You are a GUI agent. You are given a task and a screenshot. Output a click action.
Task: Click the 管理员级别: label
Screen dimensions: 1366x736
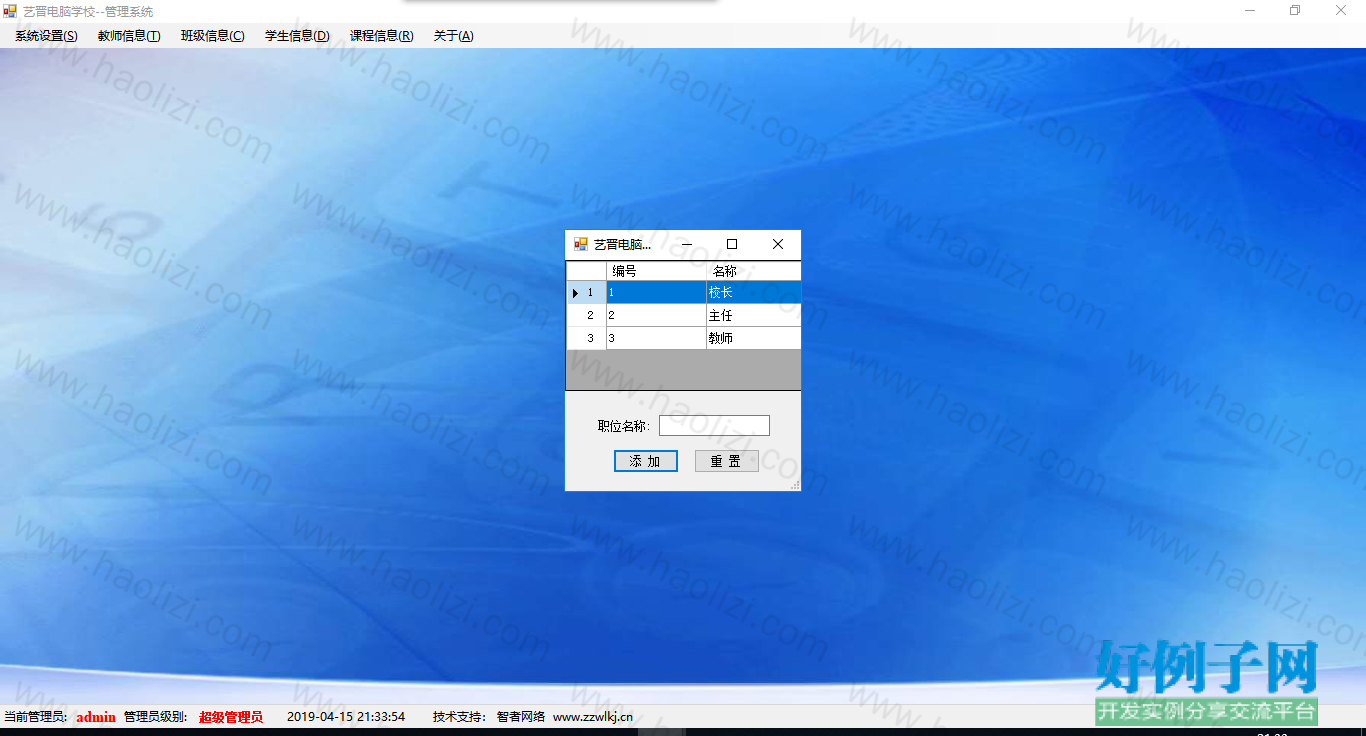156,717
